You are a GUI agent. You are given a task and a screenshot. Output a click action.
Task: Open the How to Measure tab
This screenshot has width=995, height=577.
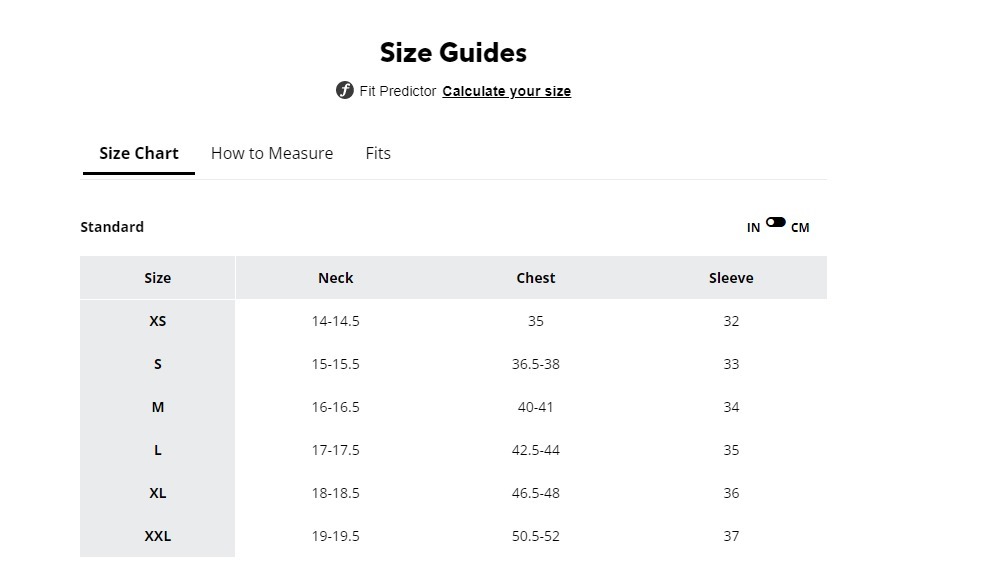click(x=272, y=154)
